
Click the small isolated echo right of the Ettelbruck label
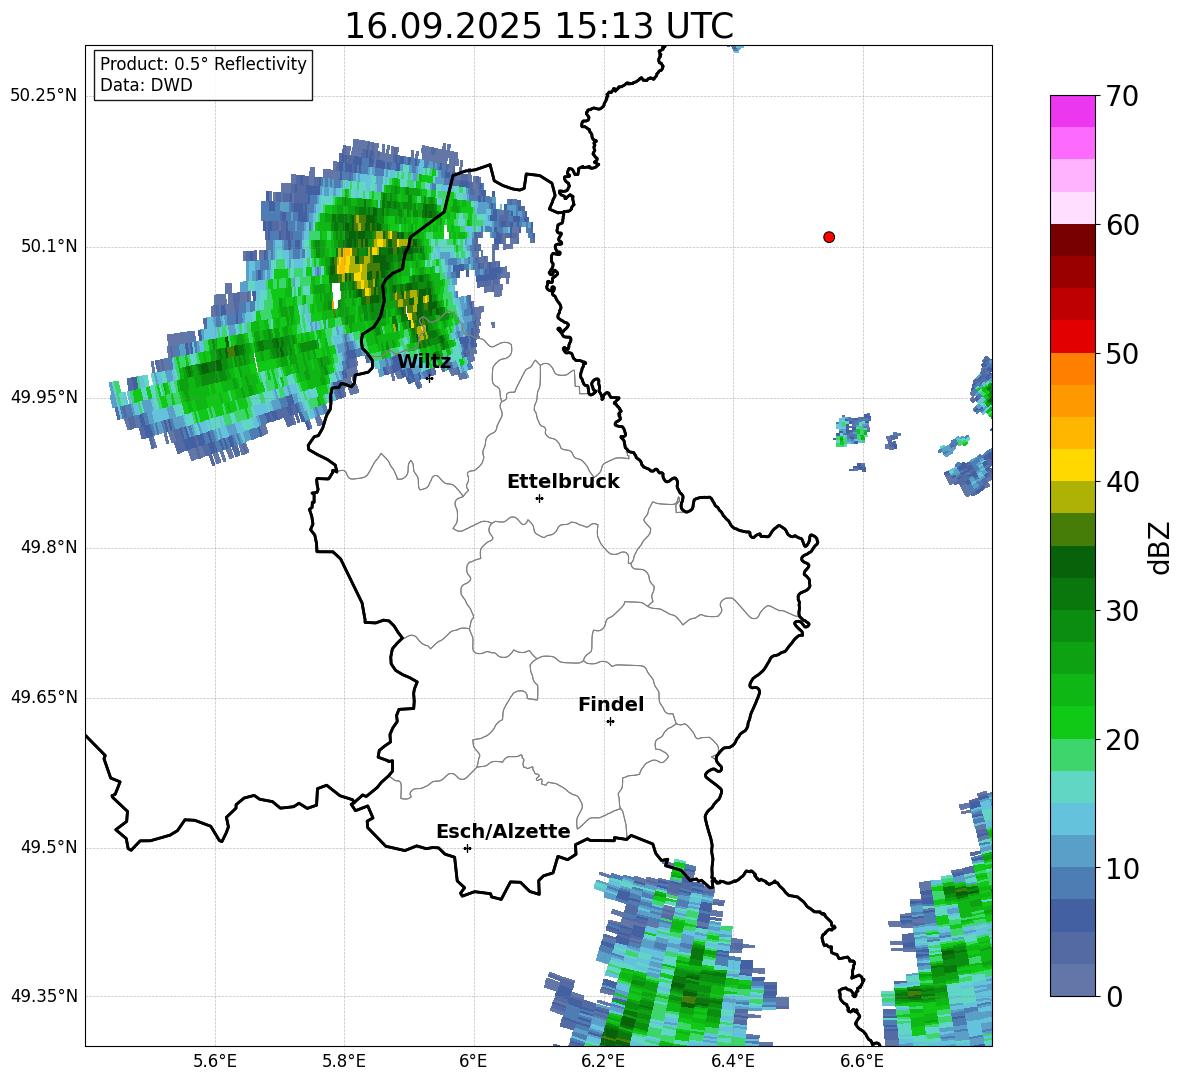[853, 430]
